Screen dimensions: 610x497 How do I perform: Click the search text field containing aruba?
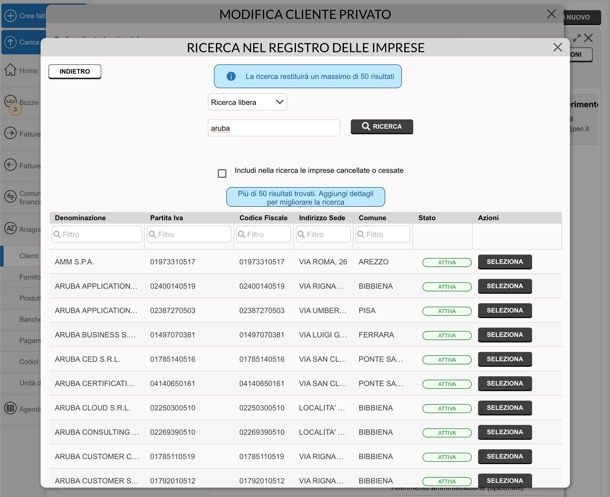274,128
